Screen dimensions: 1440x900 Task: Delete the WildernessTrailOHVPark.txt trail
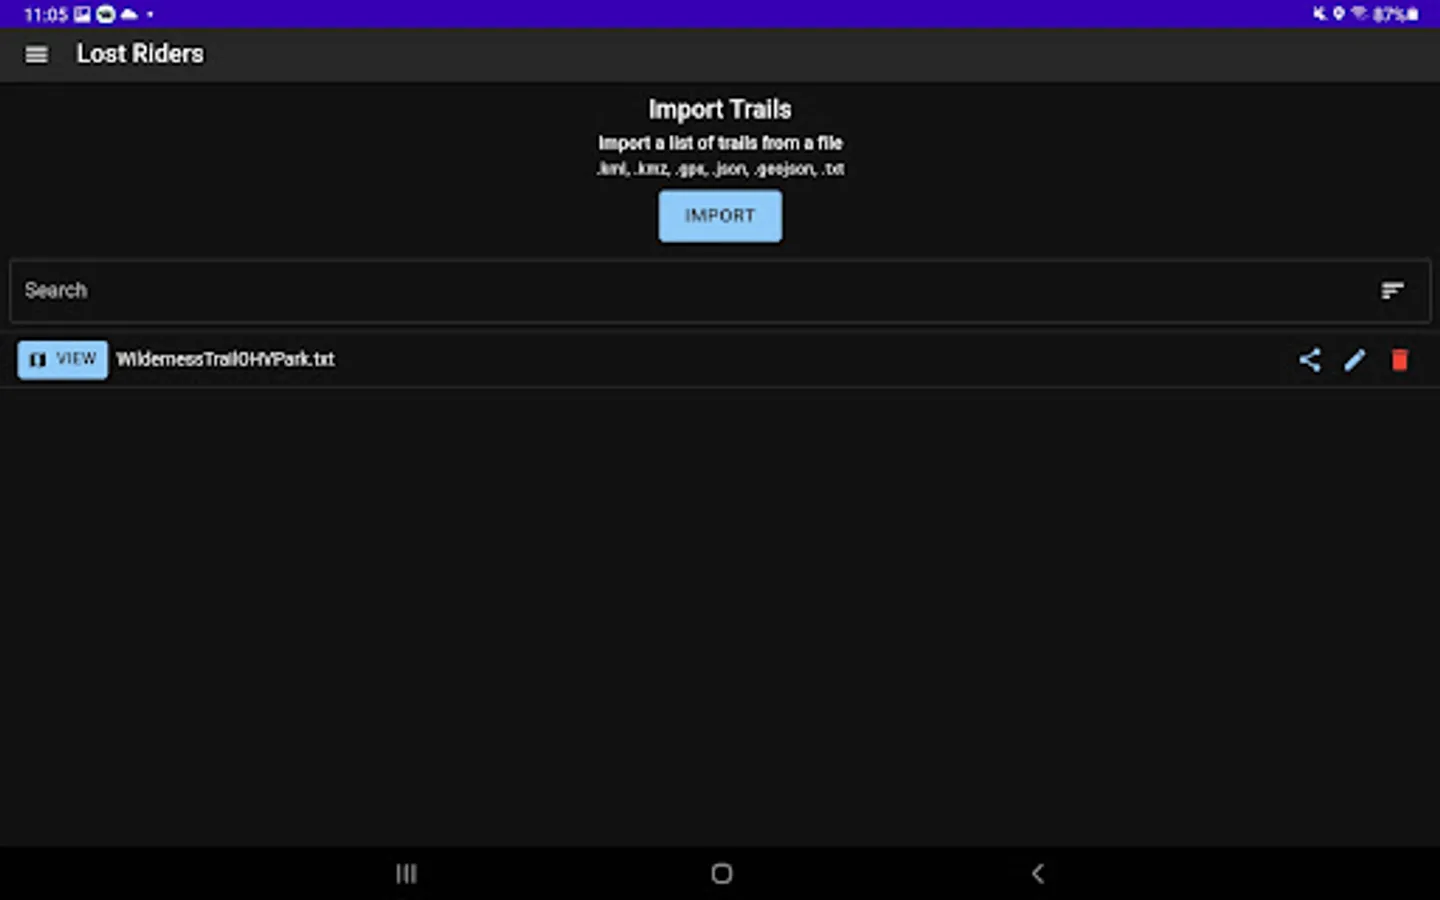pos(1400,360)
